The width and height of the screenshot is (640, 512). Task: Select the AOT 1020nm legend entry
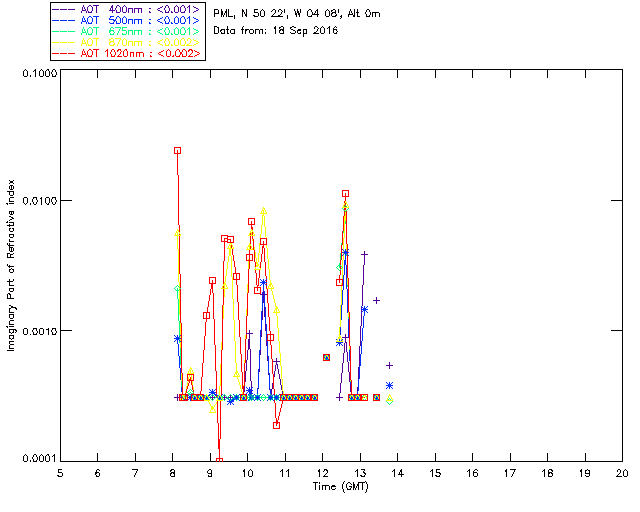click(127, 53)
